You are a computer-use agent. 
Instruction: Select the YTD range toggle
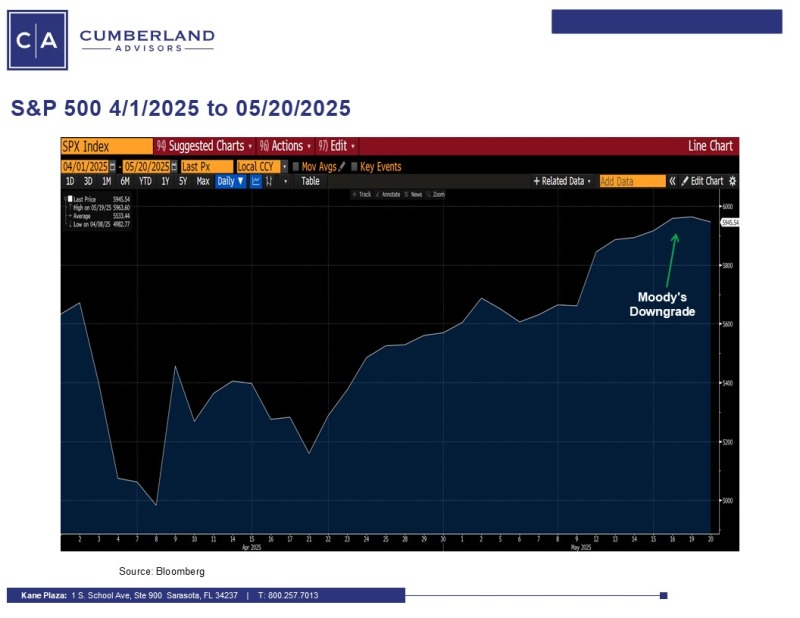point(145,181)
